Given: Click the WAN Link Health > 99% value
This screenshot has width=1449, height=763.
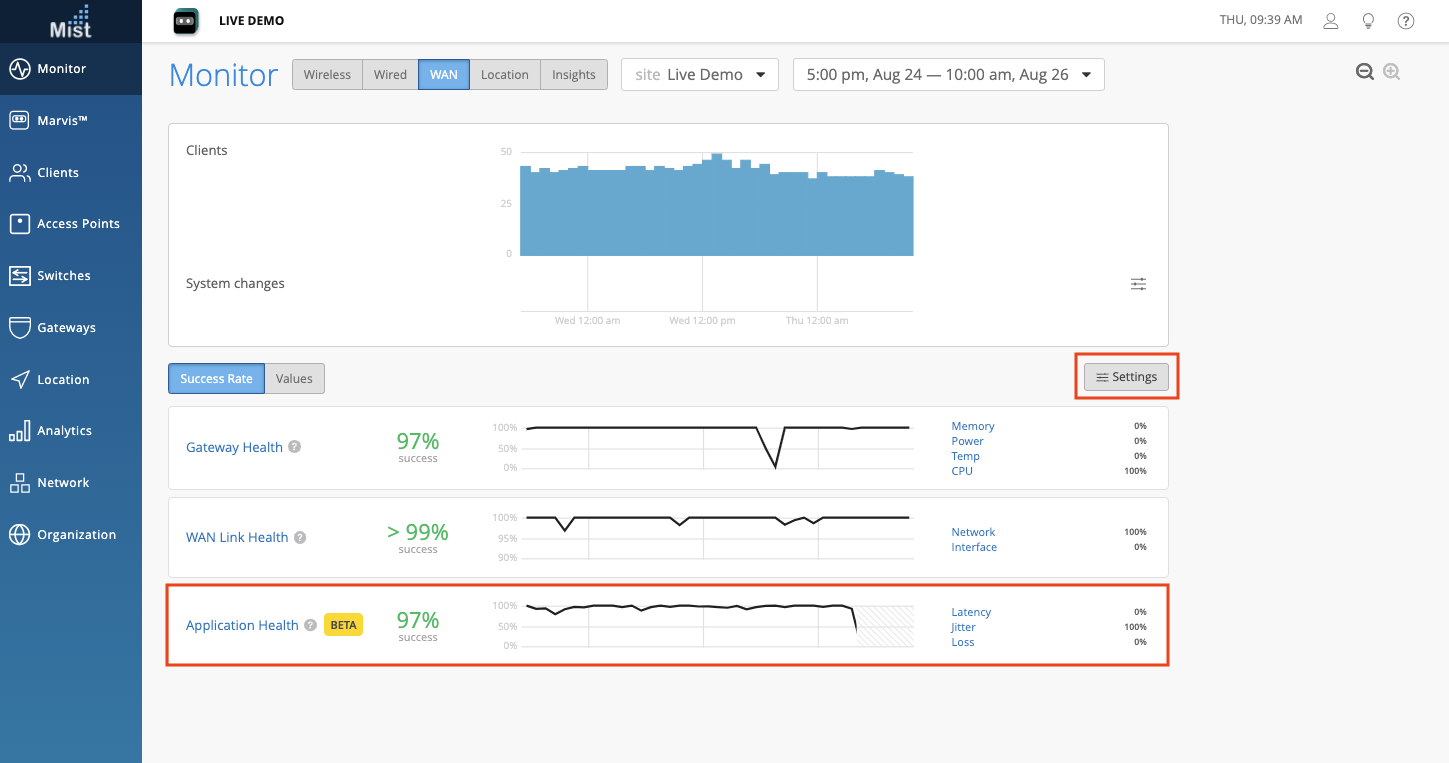Looking at the screenshot, I should click(x=418, y=532).
